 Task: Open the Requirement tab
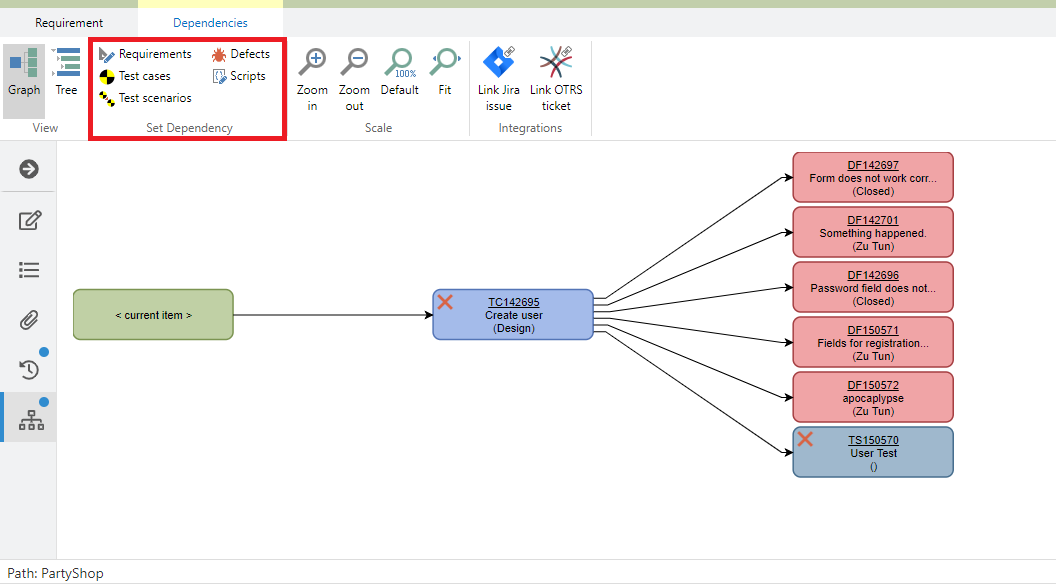click(69, 22)
